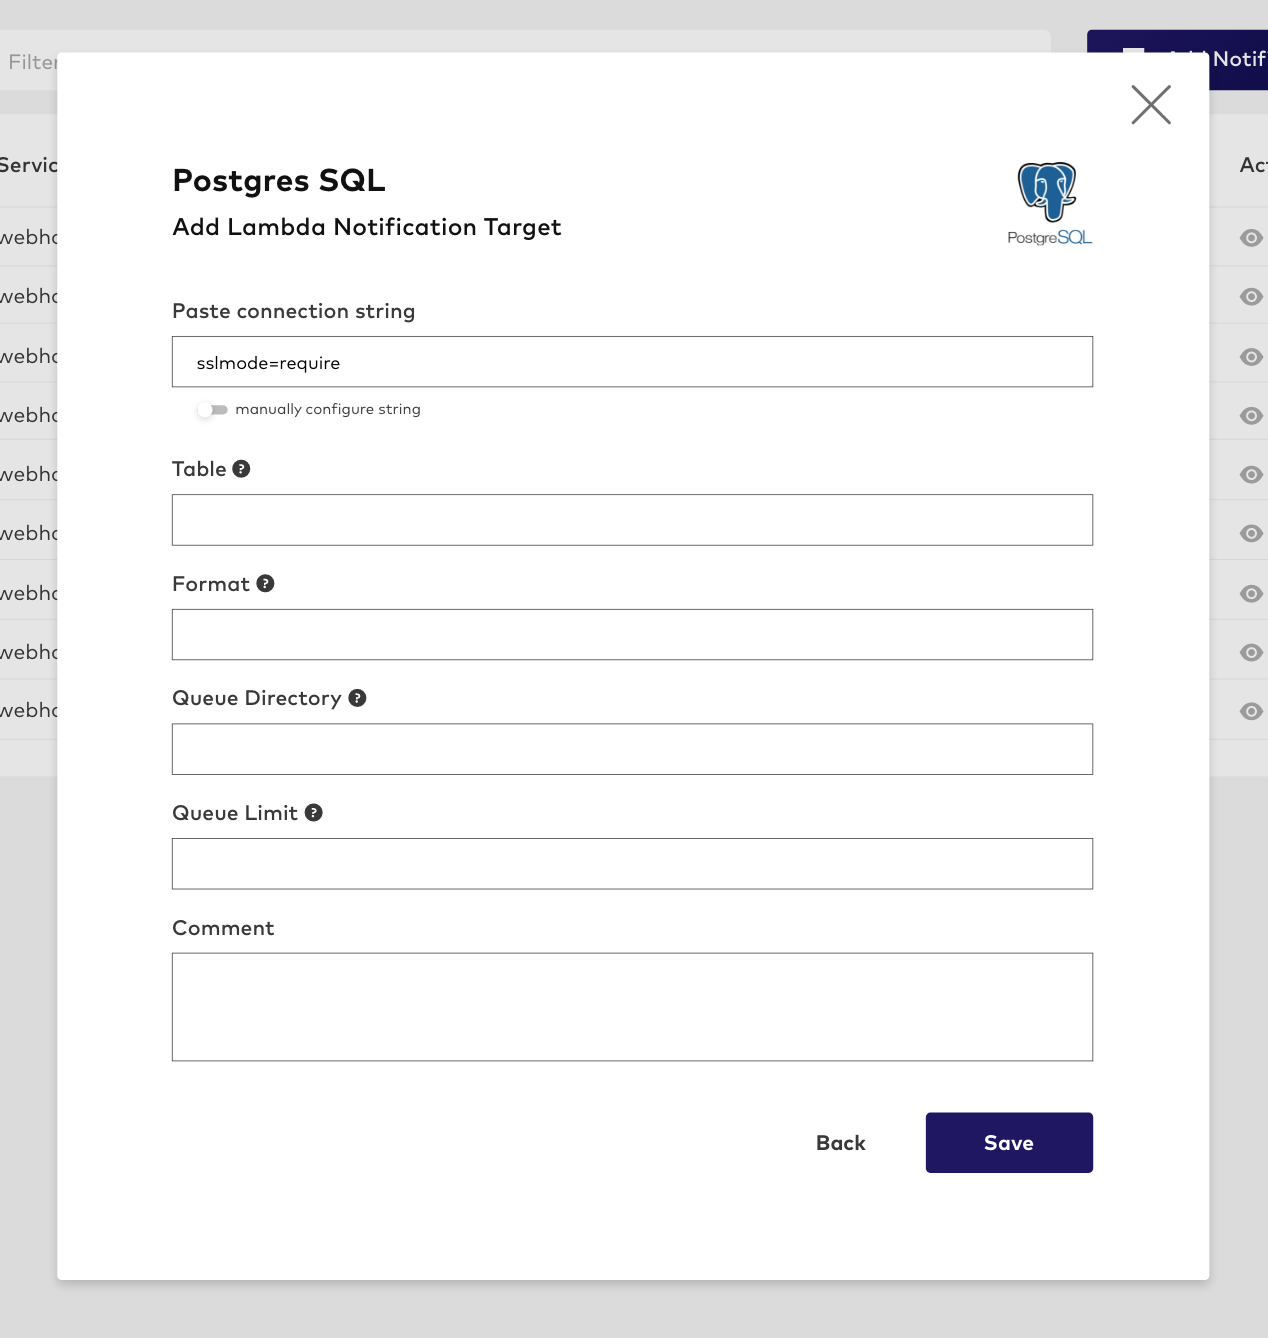Open the Format field help icon
Screen dimensions: 1268x1338
click(x=264, y=583)
